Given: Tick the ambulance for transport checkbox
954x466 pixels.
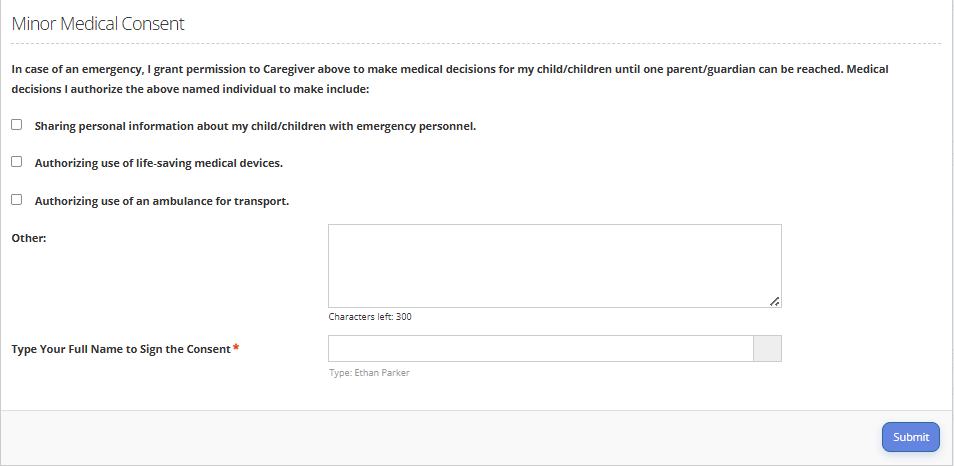Looking at the screenshot, I should (16, 200).
